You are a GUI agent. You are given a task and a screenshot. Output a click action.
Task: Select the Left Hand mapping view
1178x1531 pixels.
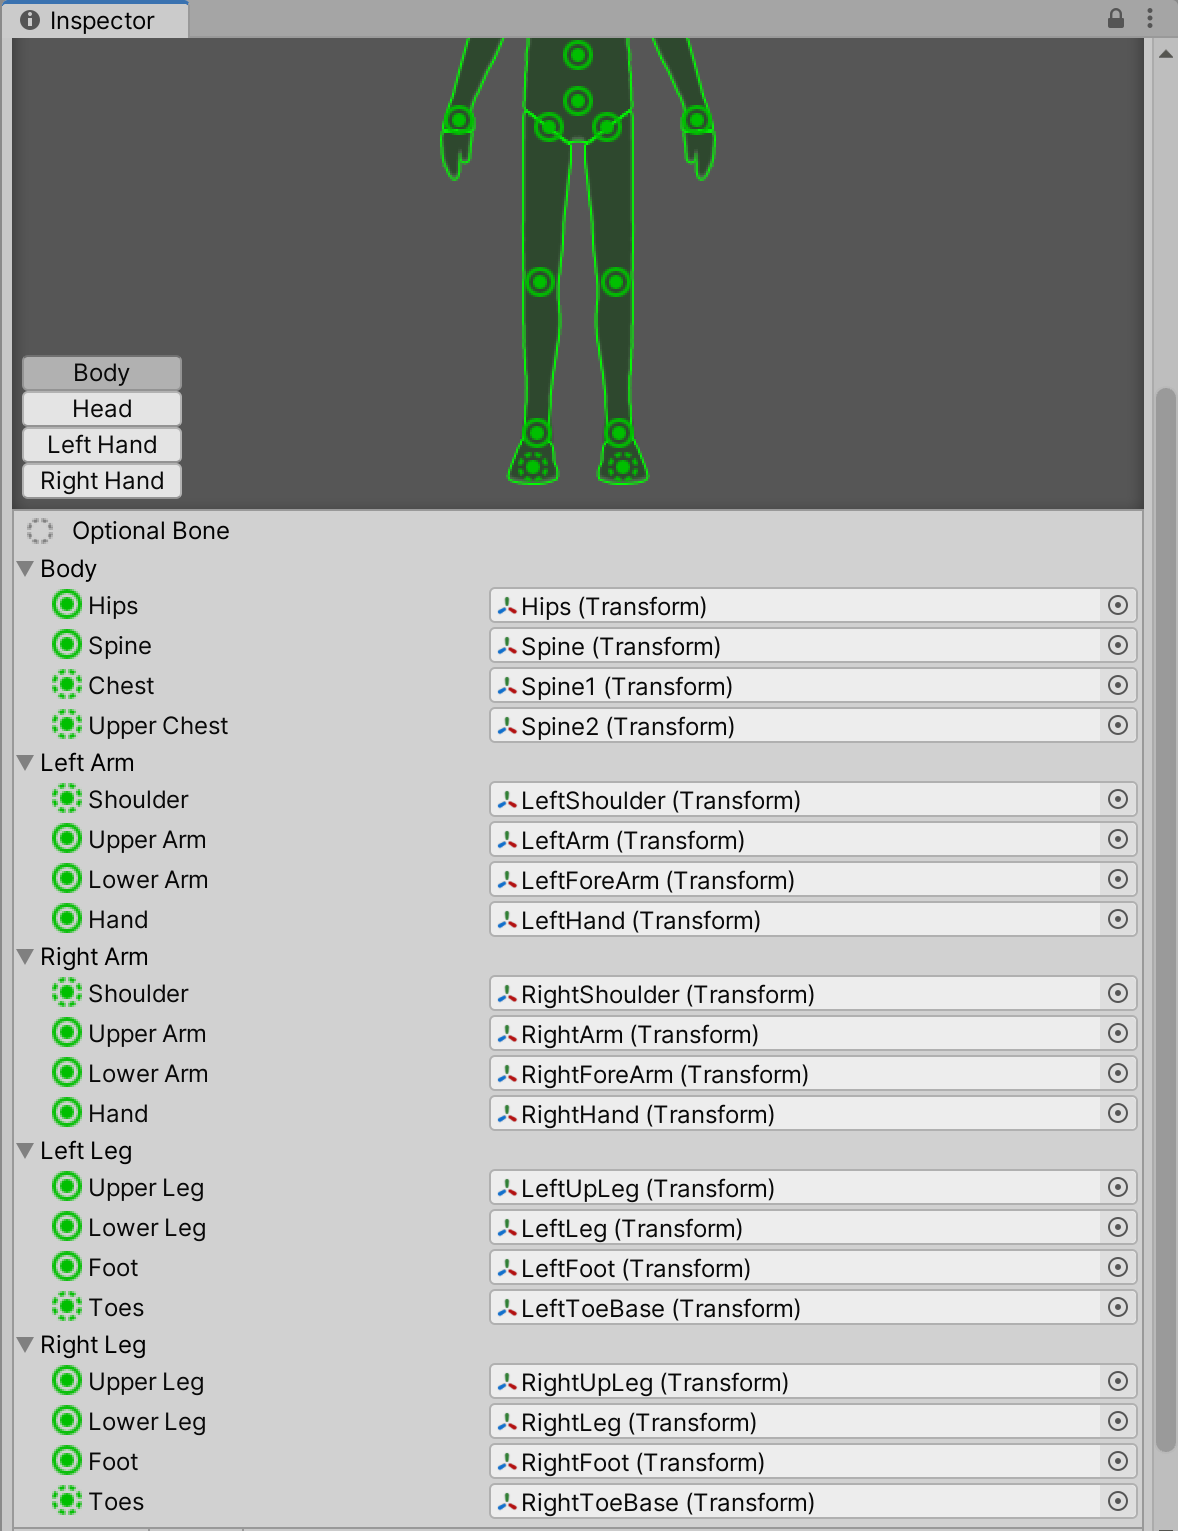pos(101,444)
